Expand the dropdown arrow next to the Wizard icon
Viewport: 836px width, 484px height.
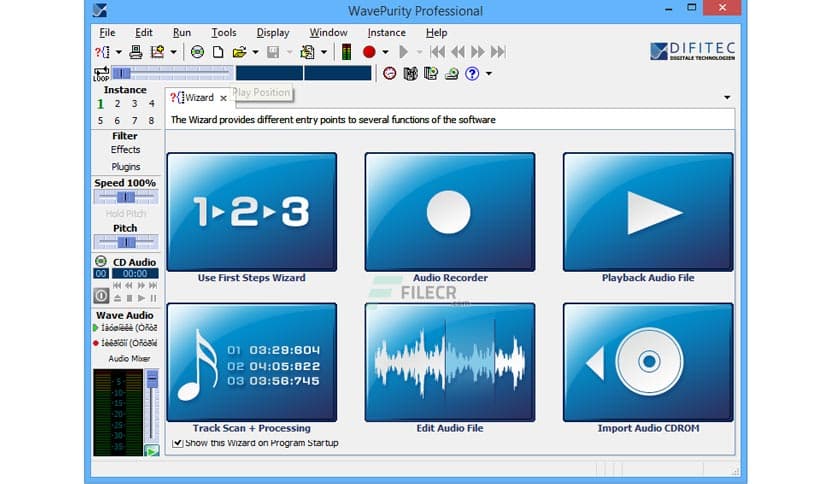118,52
